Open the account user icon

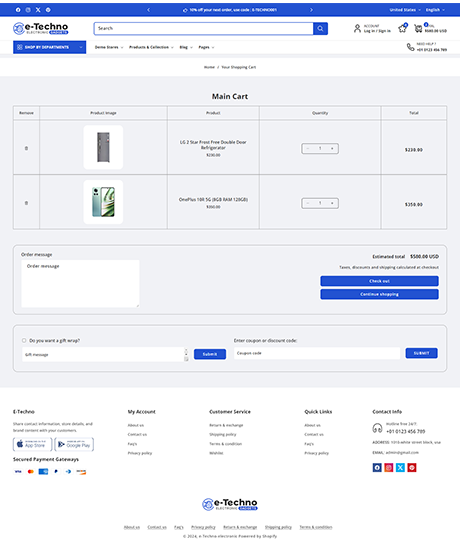coord(357,28)
